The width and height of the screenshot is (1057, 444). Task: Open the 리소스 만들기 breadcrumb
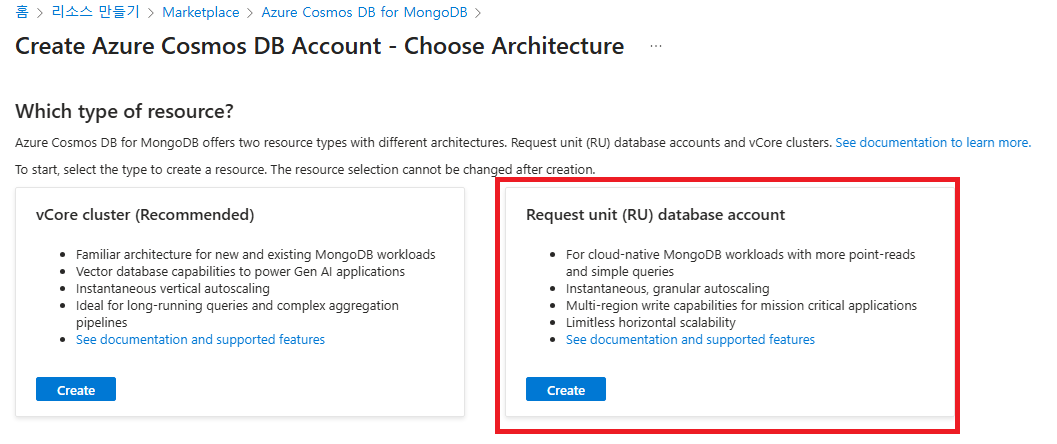tap(94, 12)
